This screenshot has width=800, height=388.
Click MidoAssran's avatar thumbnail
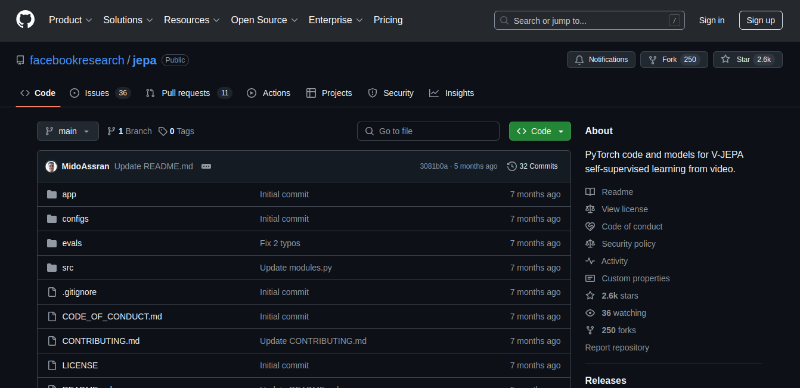pos(51,166)
